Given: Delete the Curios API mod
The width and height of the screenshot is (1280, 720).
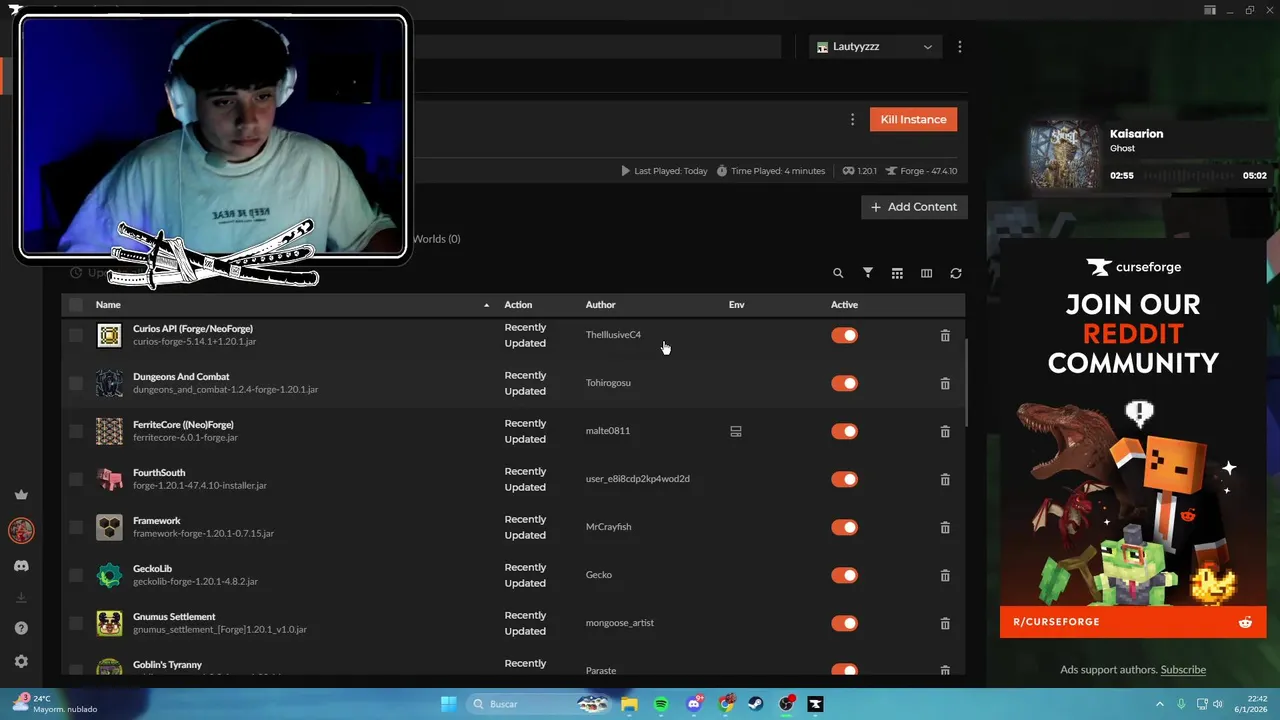Looking at the screenshot, I should [945, 336].
